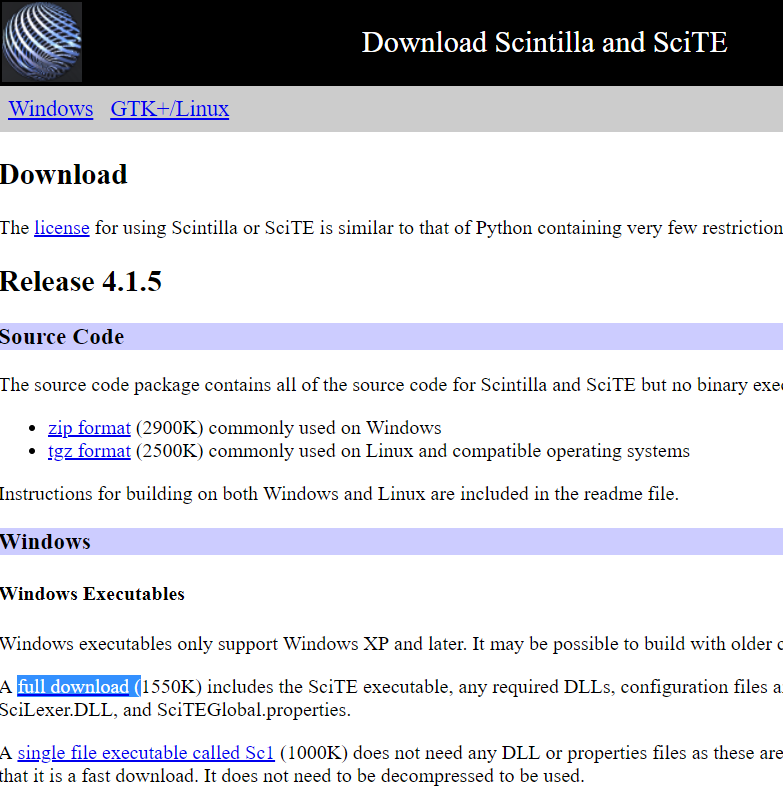Click the highlighted full download link
This screenshot has height=811, width=783.
(x=73, y=686)
